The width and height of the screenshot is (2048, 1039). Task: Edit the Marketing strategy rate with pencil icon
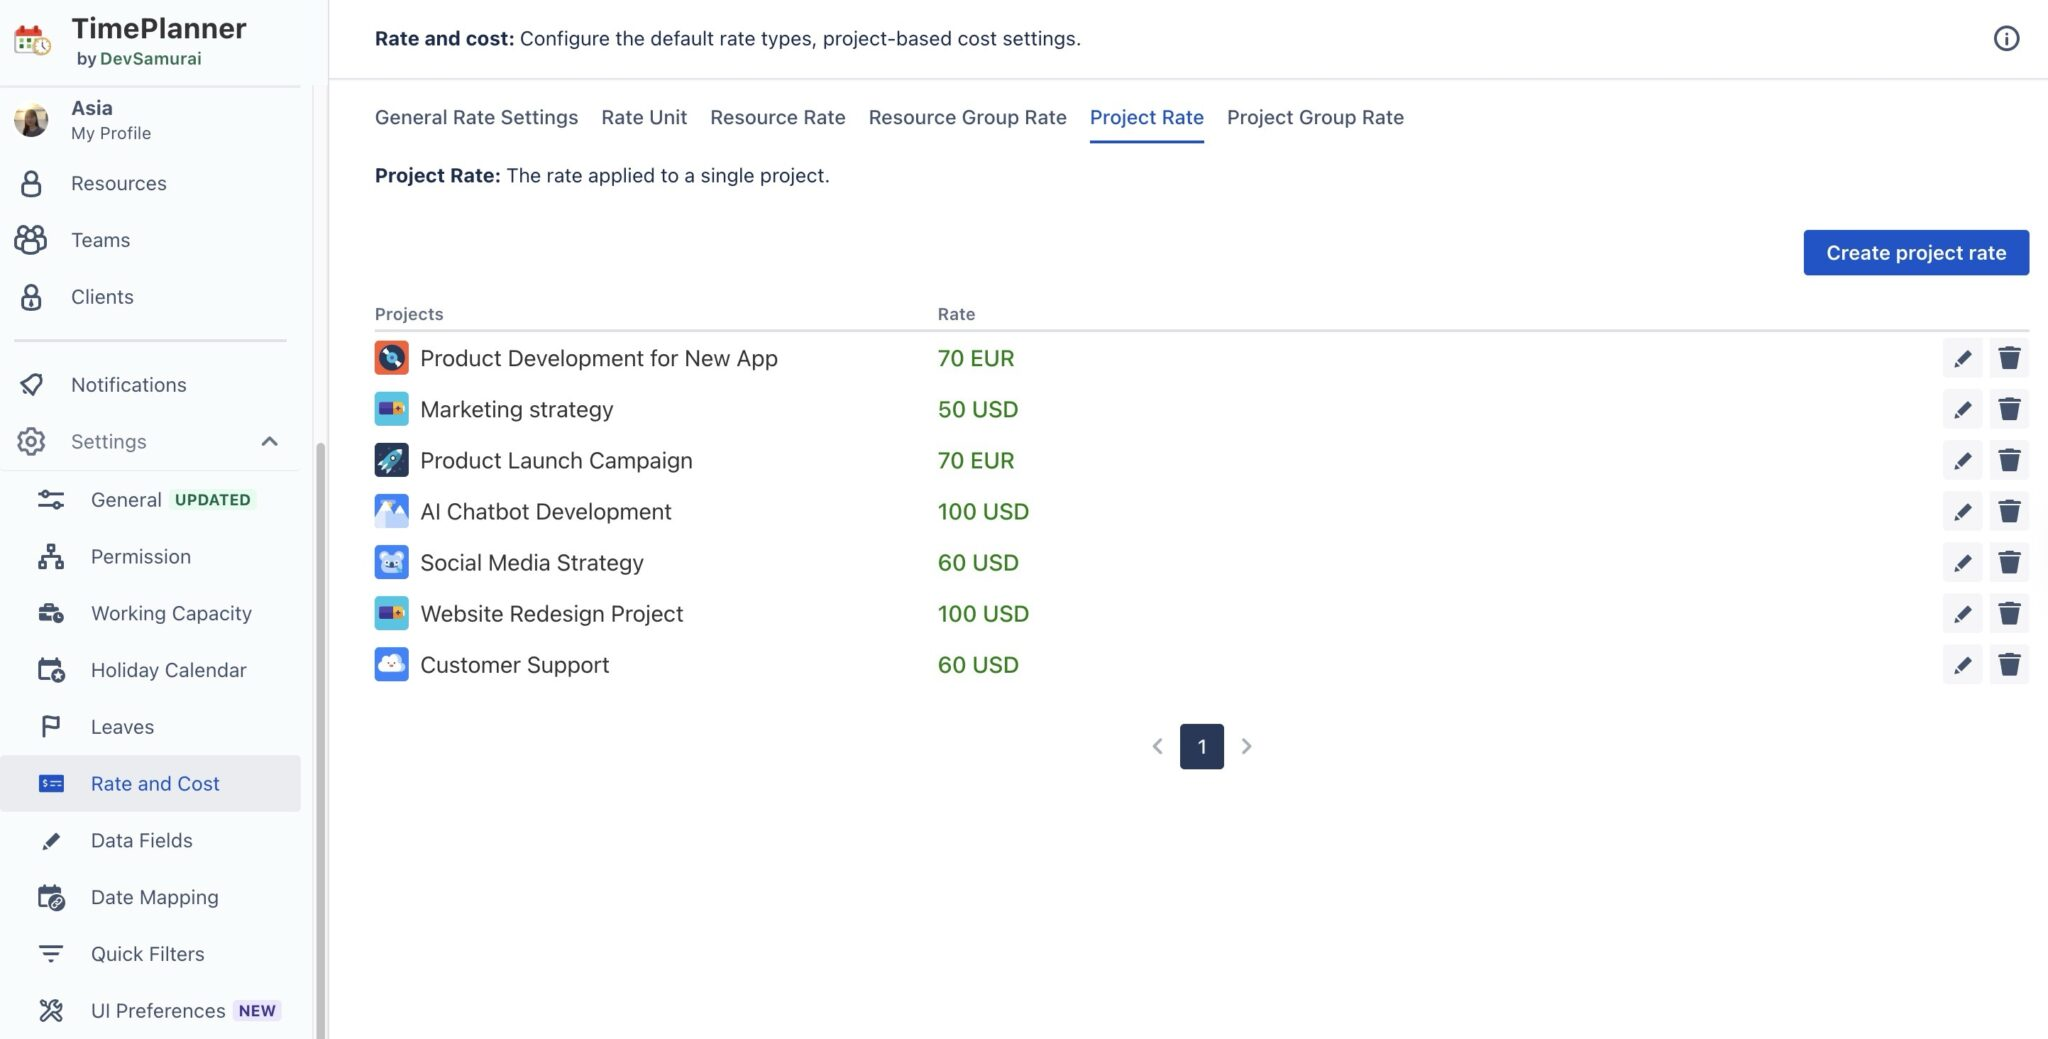[x=1962, y=409]
